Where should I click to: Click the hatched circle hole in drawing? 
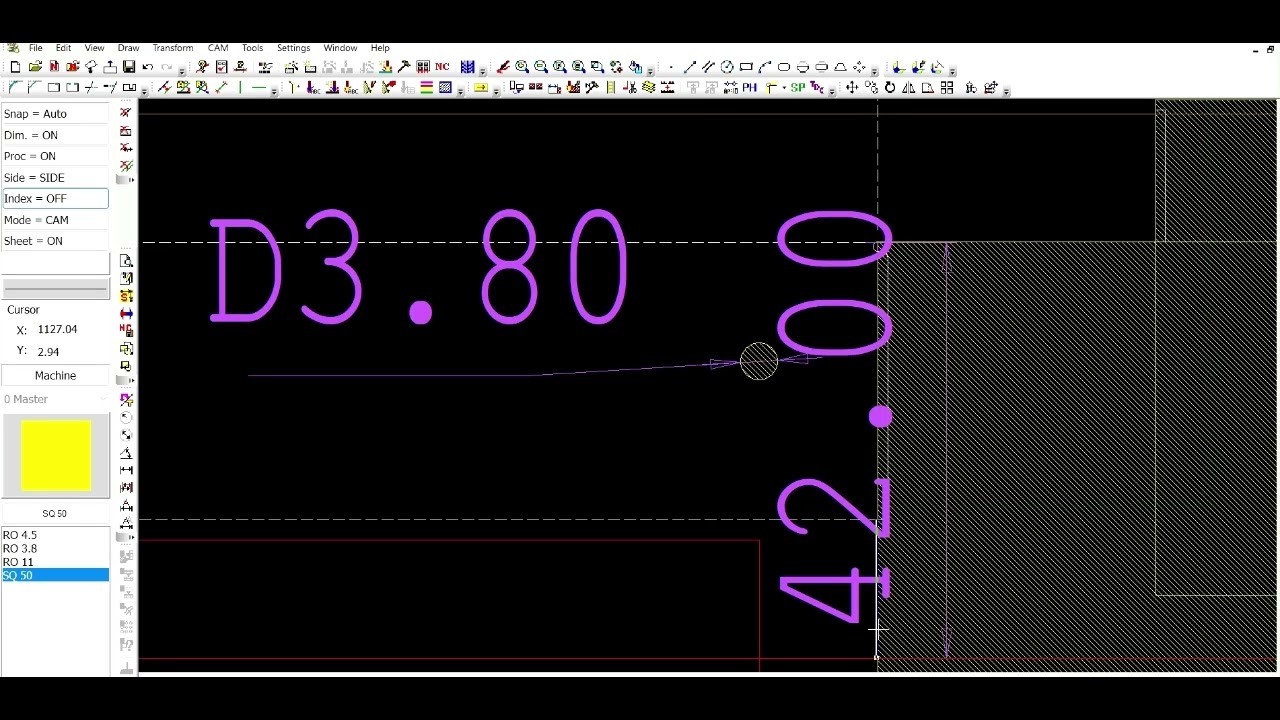coord(759,361)
